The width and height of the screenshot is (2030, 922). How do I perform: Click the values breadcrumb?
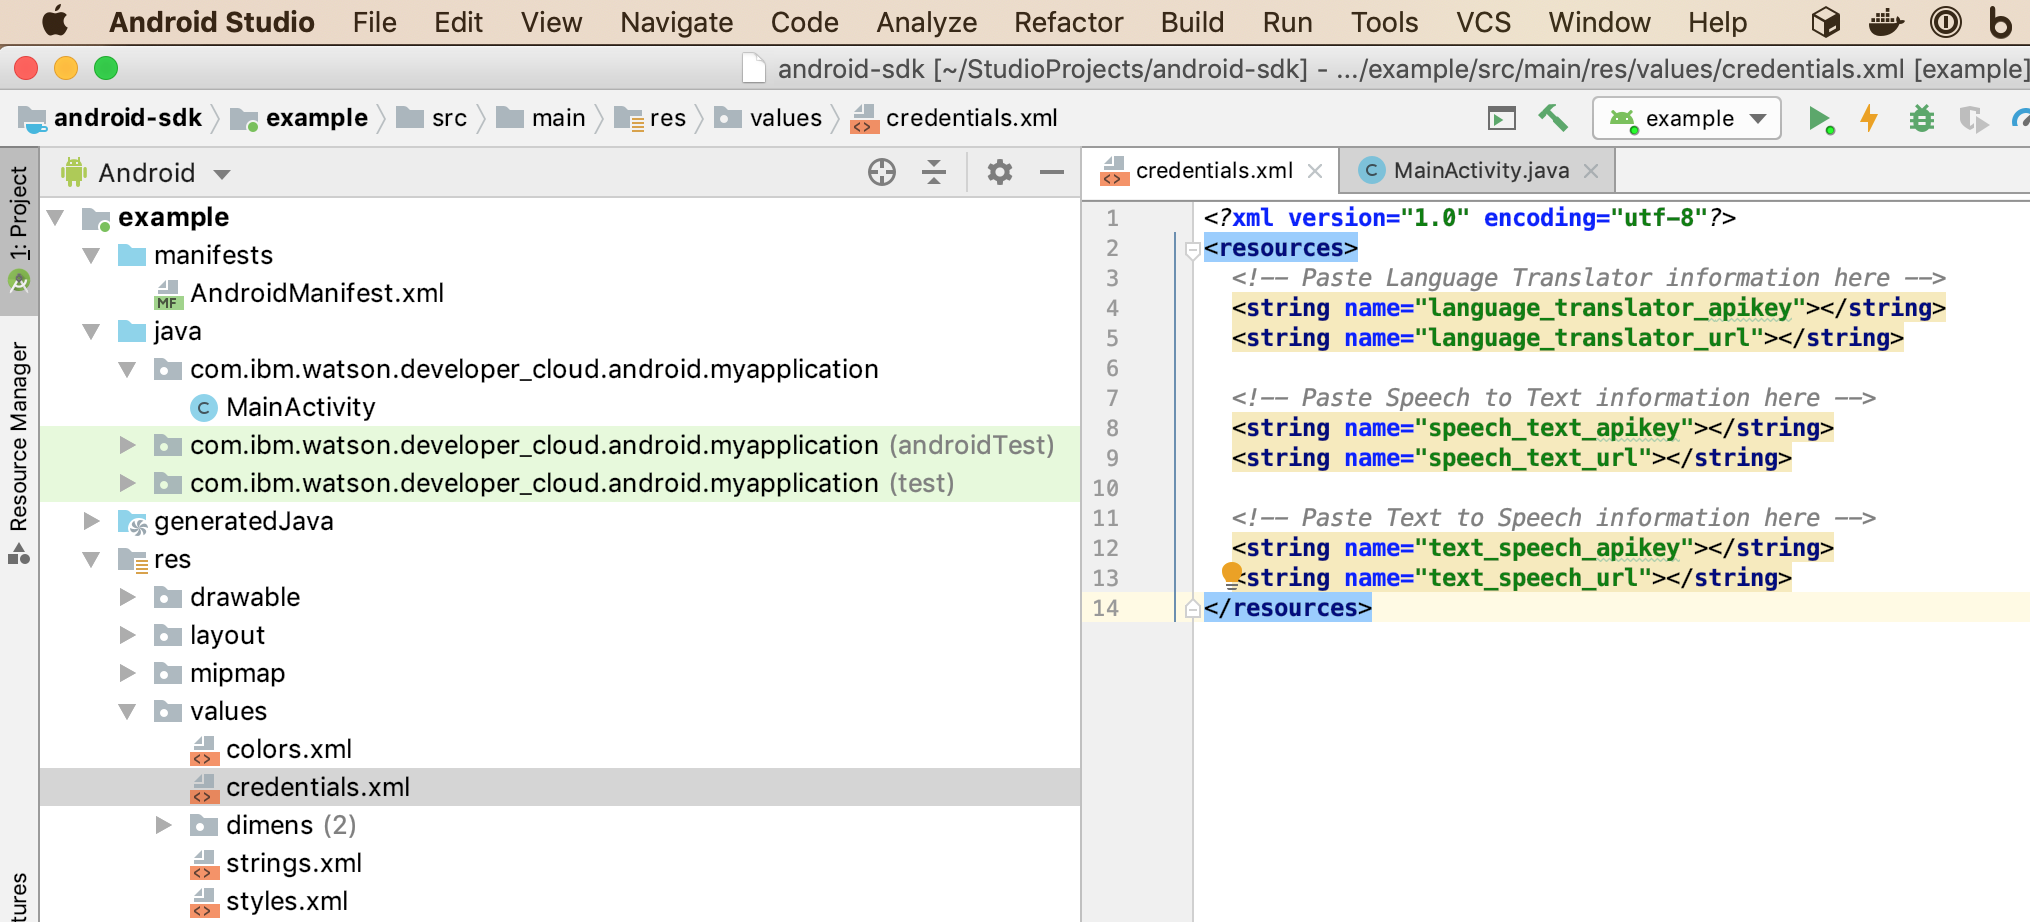click(x=768, y=118)
